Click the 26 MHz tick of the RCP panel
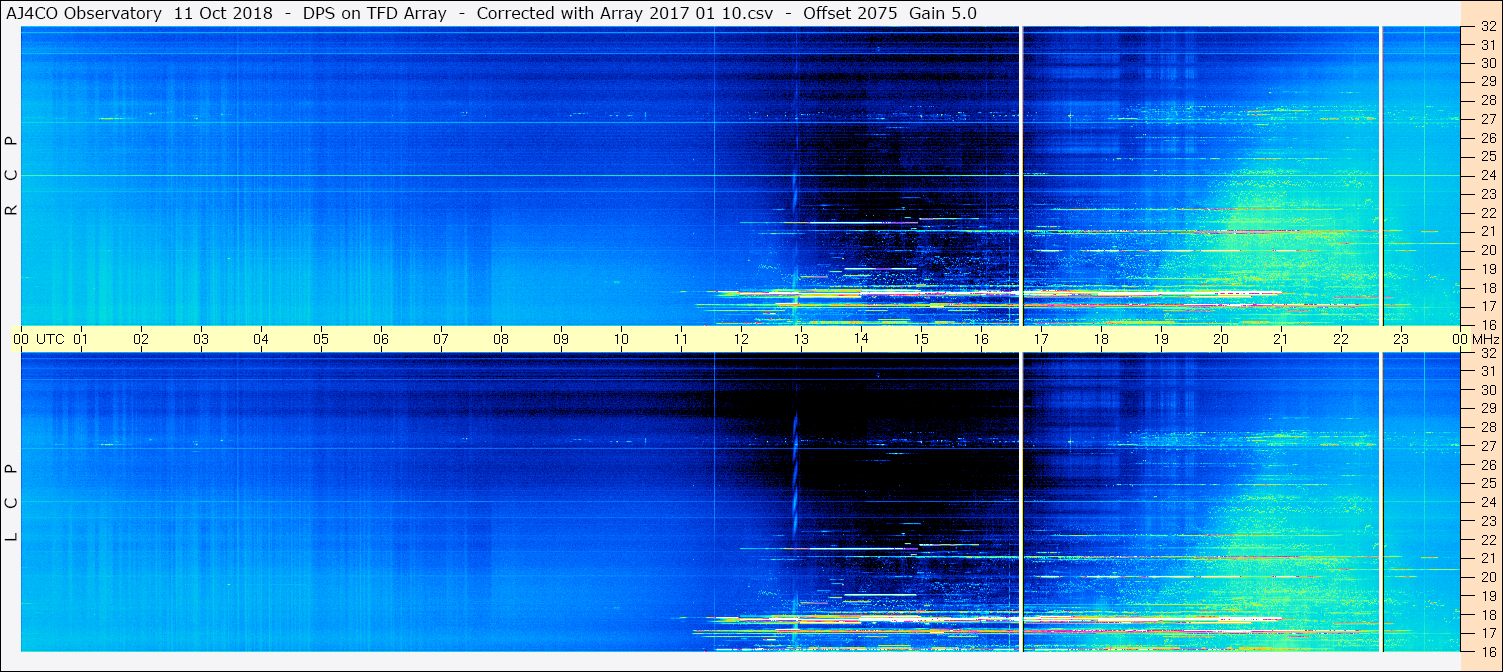 pos(1487,138)
